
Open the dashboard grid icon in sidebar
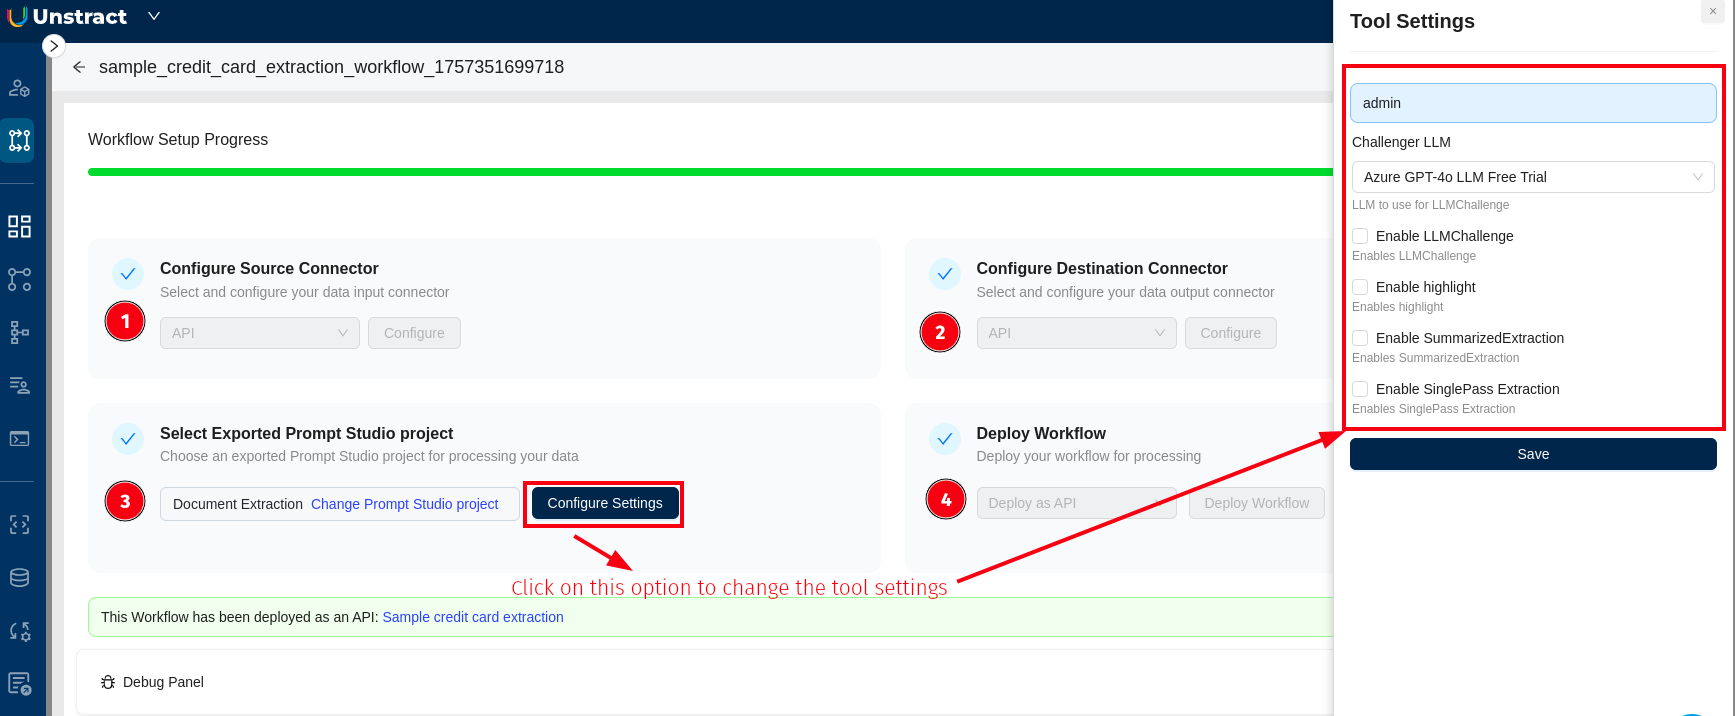click(x=20, y=227)
